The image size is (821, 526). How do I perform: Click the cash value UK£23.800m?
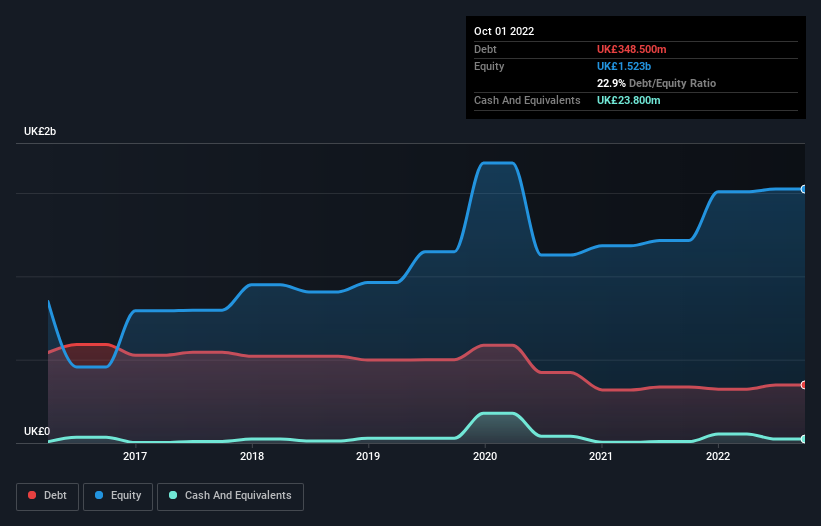(628, 100)
